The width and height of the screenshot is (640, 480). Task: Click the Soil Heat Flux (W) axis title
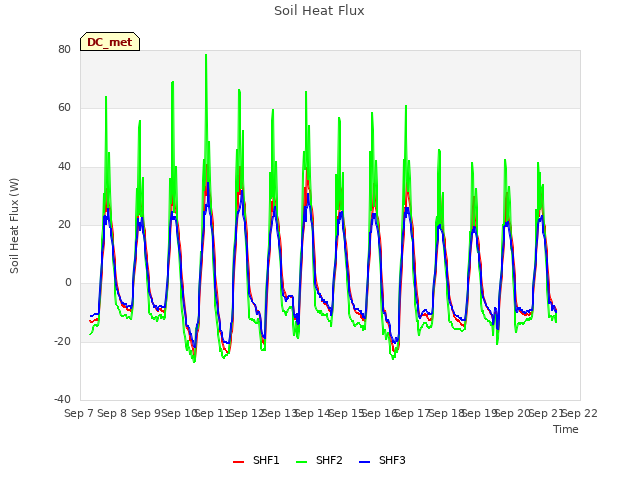14,226
